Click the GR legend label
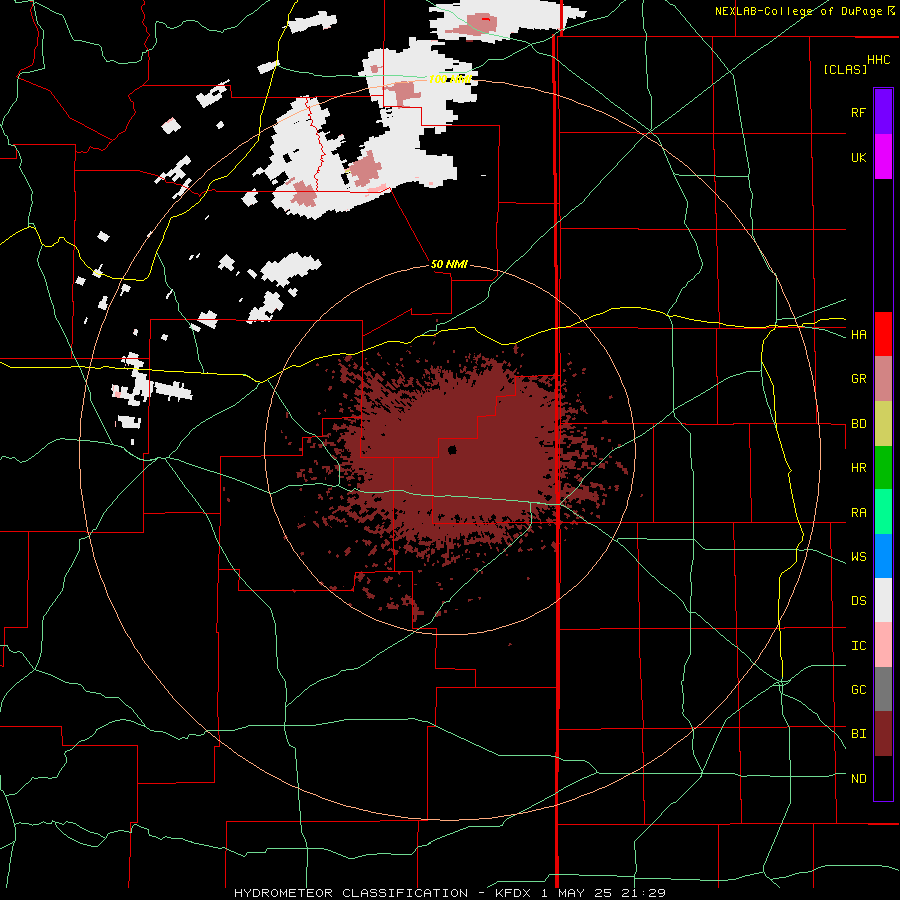900x900 pixels. (858, 379)
